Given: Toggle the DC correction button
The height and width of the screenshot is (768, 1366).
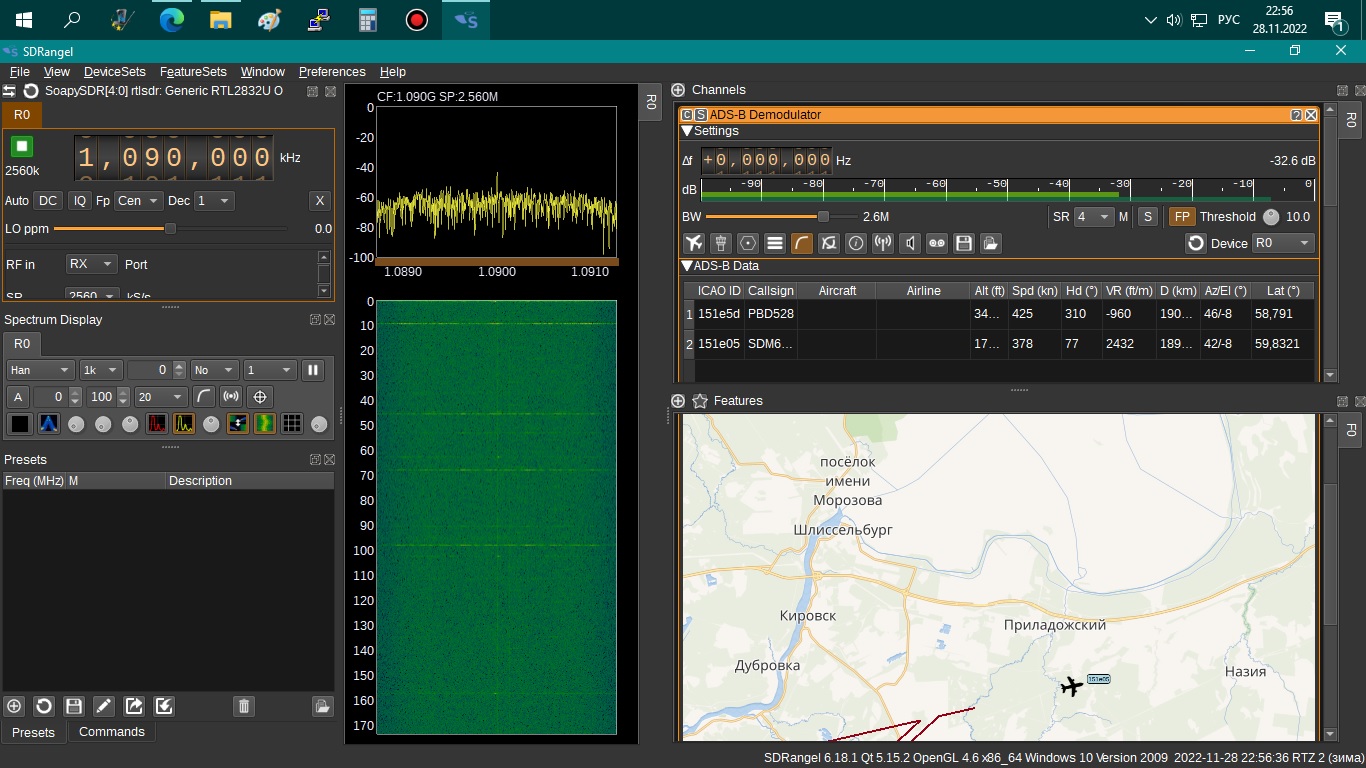Looking at the screenshot, I should click(48, 200).
